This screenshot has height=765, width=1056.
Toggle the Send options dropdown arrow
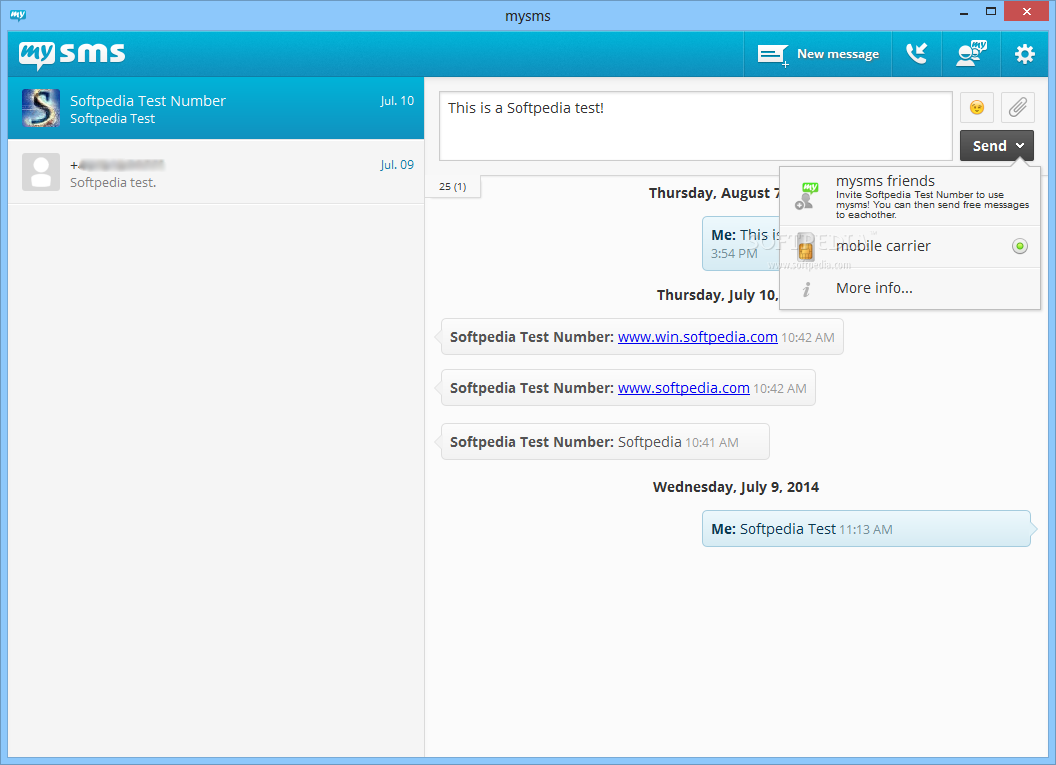pyautogui.click(x=1021, y=146)
